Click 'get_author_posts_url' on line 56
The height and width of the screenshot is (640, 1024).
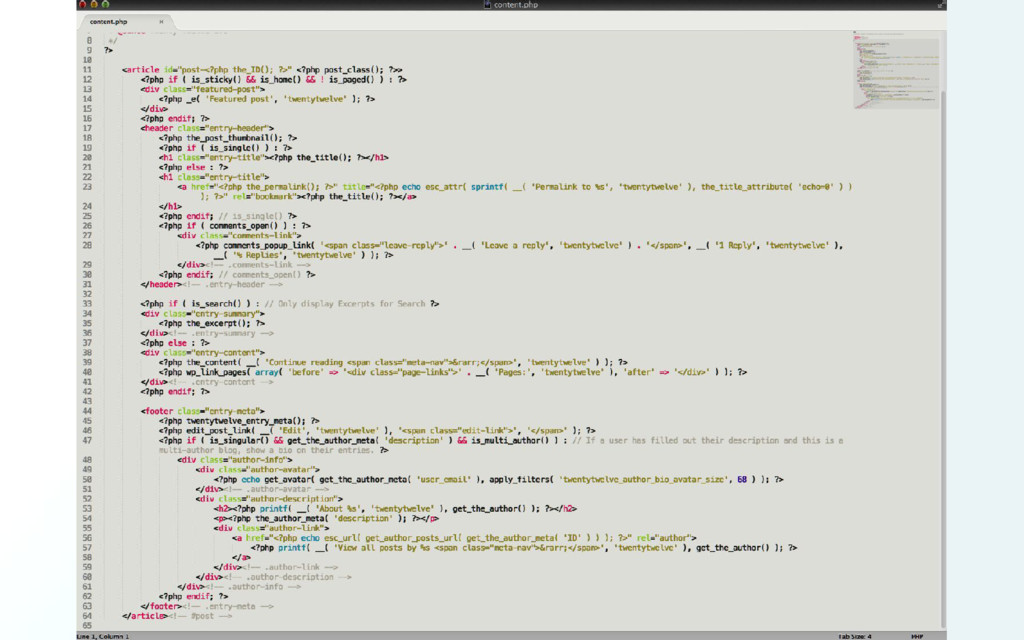(411, 538)
